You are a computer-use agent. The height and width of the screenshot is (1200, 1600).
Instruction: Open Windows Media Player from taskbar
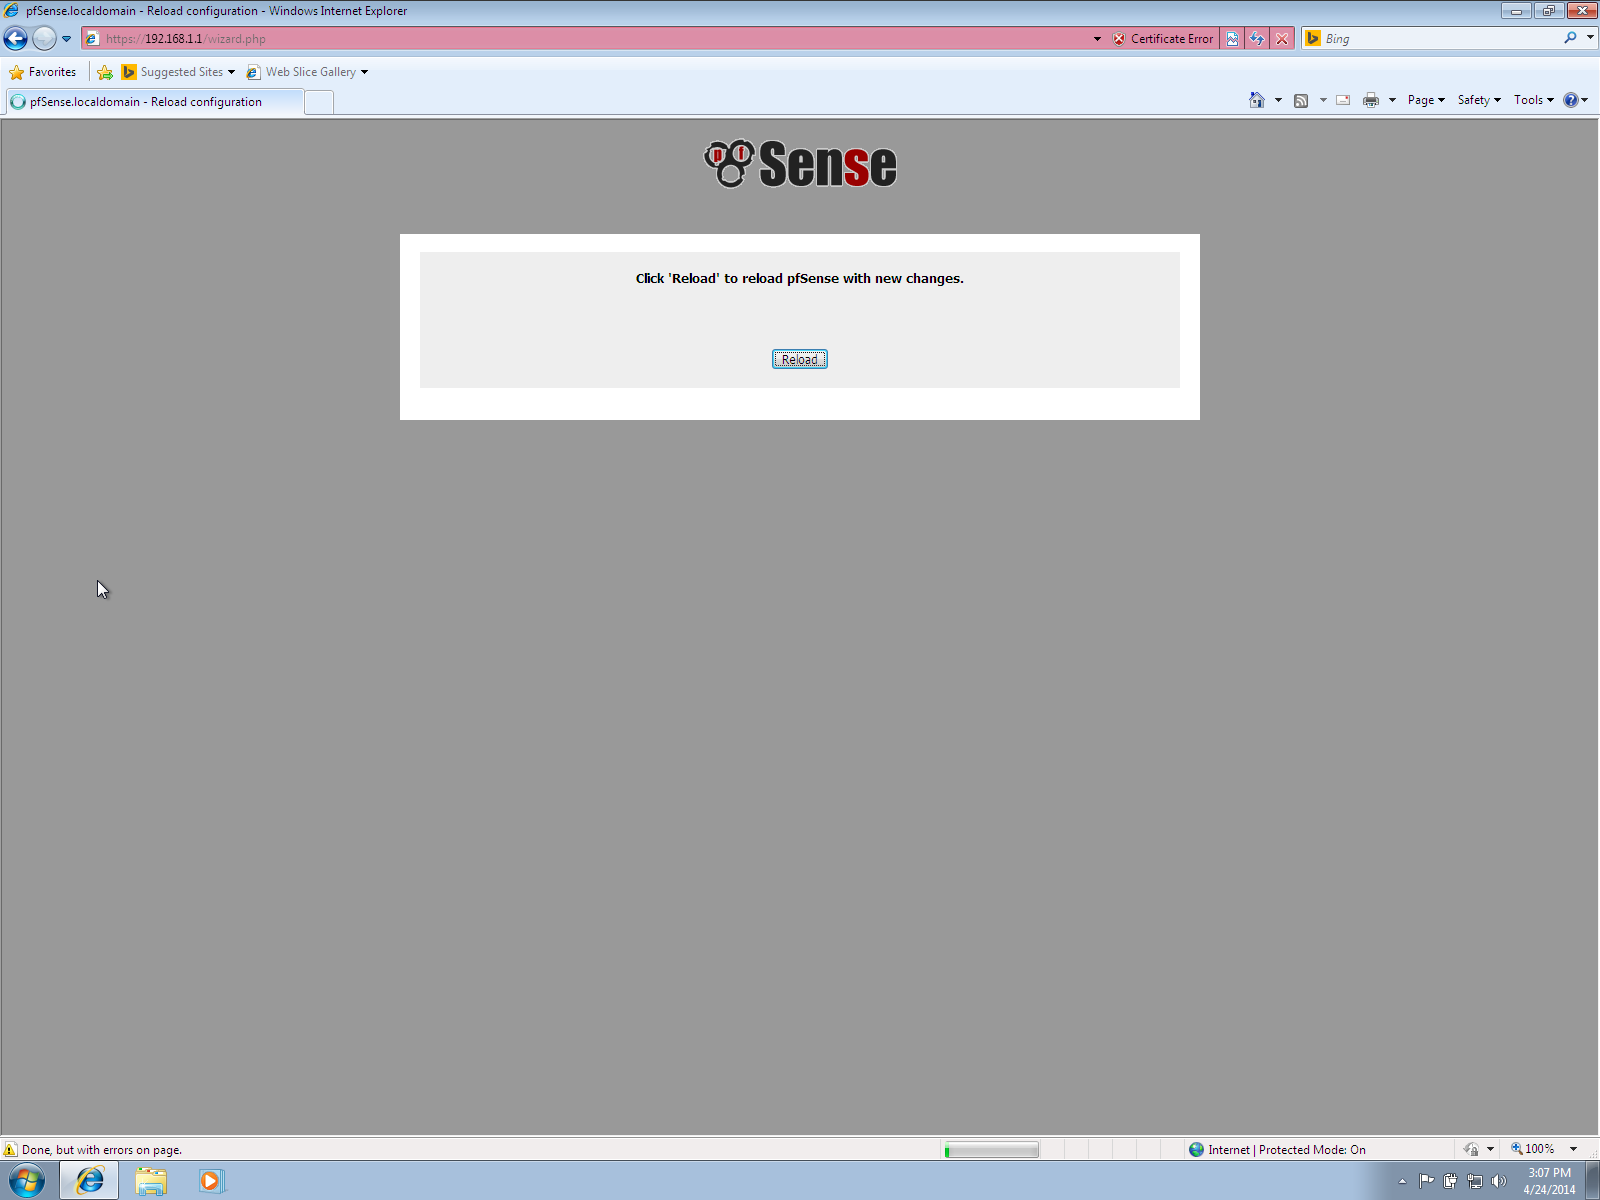(x=211, y=1181)
